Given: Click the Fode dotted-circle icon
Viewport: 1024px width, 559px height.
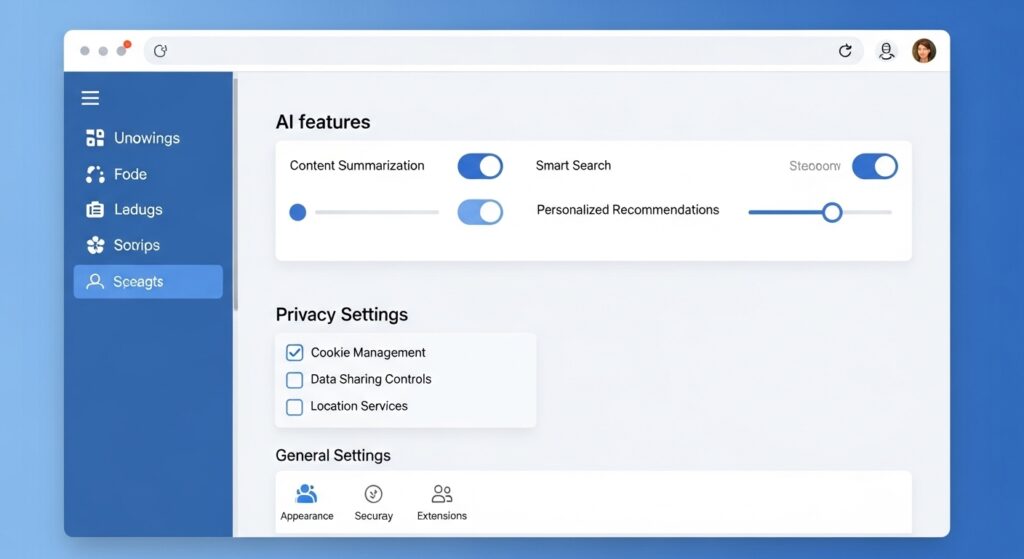Looking at the screenshot, I should (95, 174).
